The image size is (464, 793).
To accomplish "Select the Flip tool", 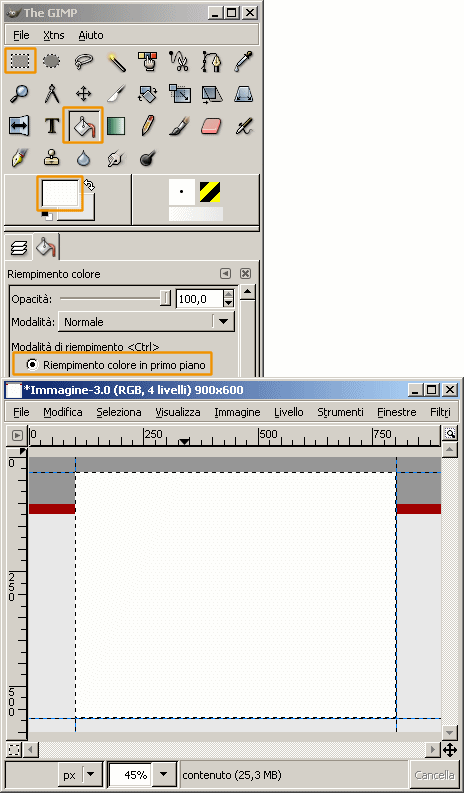I will [19, 125].
